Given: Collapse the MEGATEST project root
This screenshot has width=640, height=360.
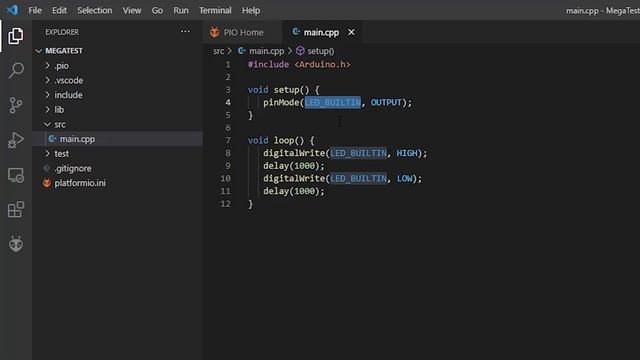Looking at the screenshot, I should pos(39,51).
